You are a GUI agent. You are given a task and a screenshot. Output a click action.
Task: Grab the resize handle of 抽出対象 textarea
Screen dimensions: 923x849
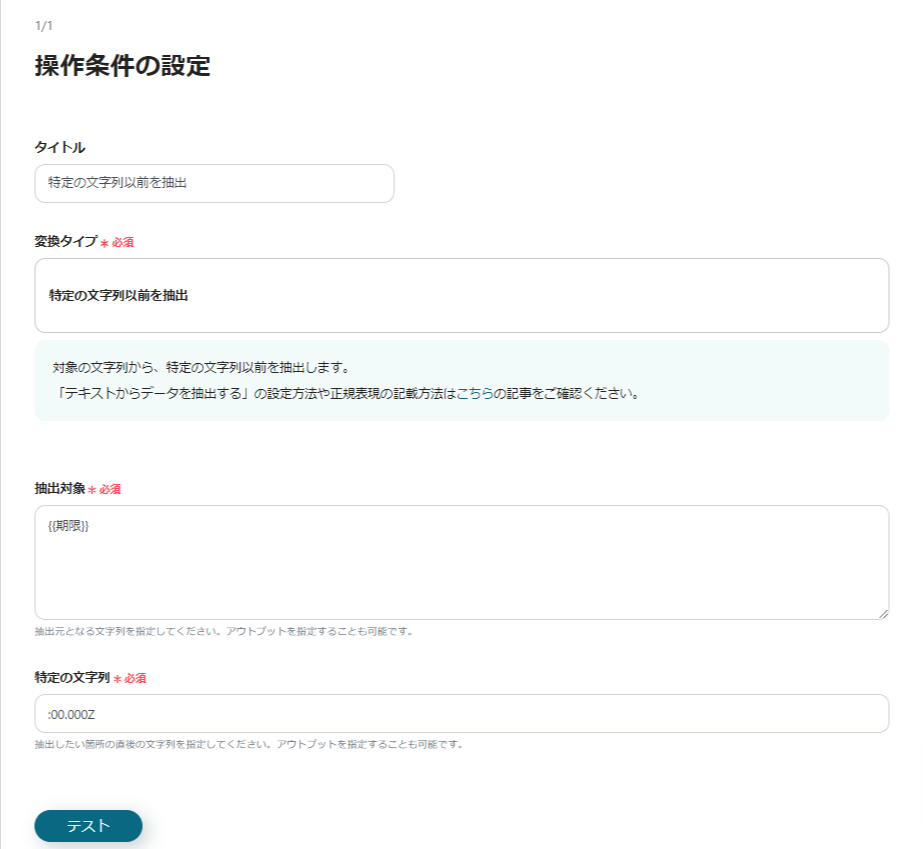click(883, 613)
